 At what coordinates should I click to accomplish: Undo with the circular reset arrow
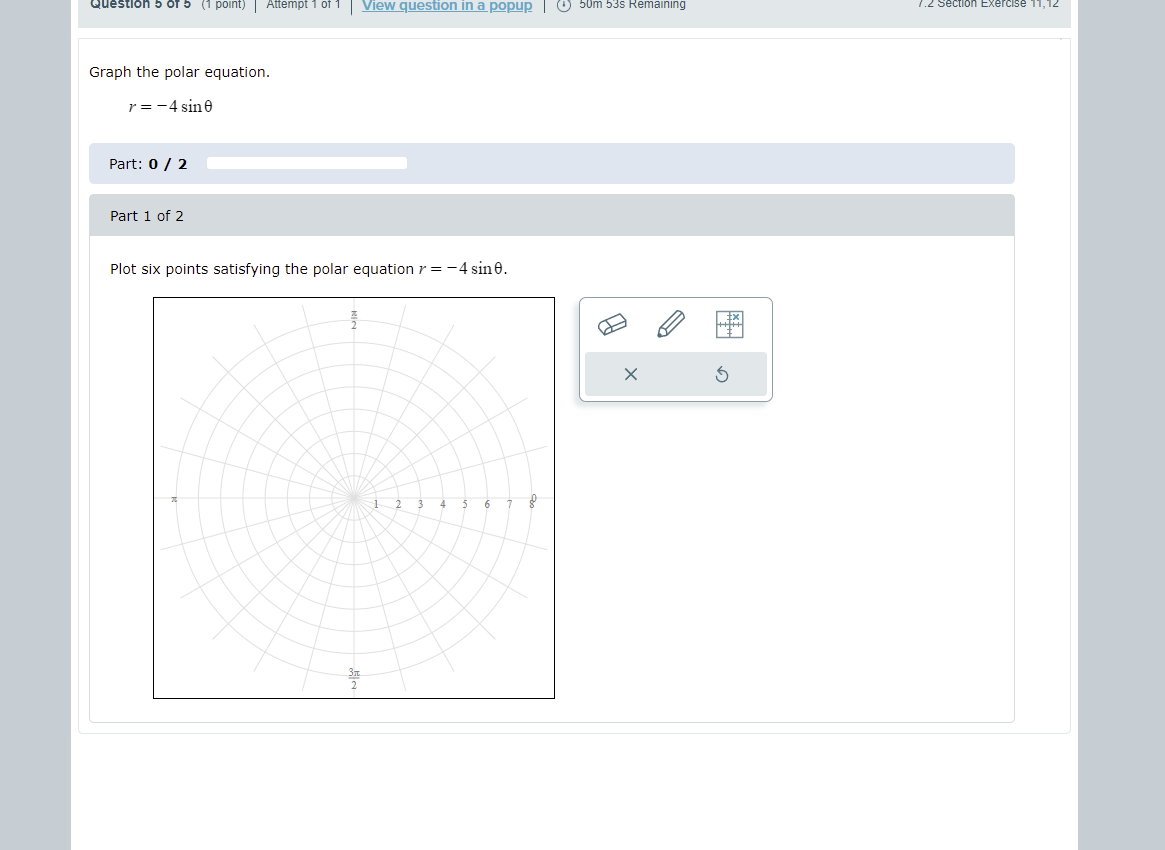click(721, 374)
